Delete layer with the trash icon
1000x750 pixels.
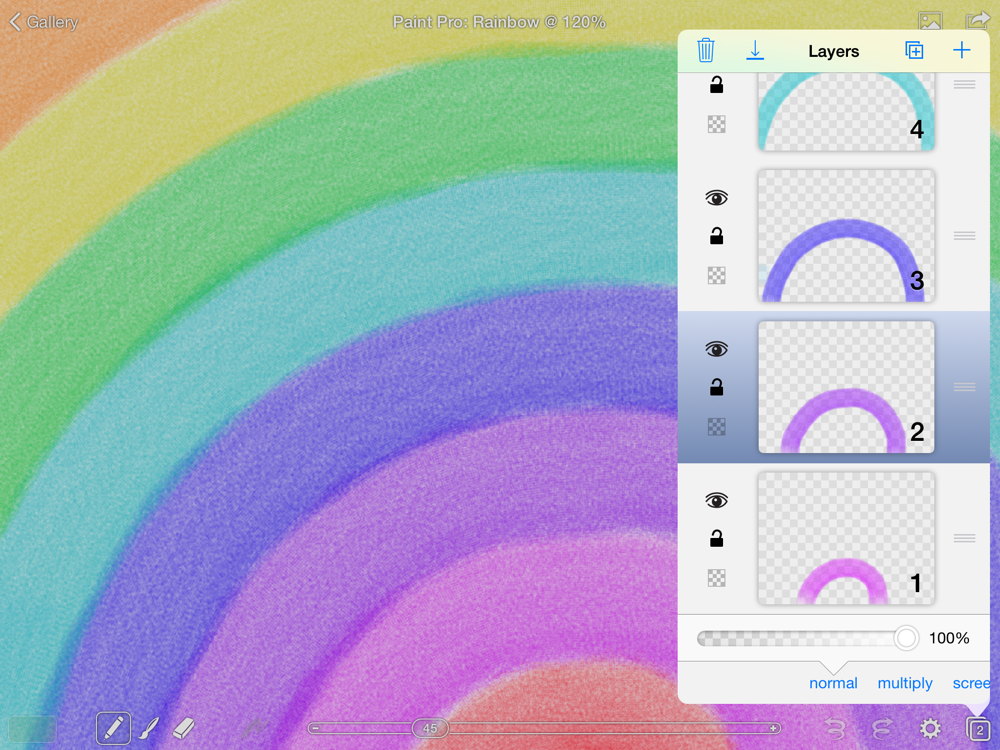pyautogui.click(x=705, y=50)
